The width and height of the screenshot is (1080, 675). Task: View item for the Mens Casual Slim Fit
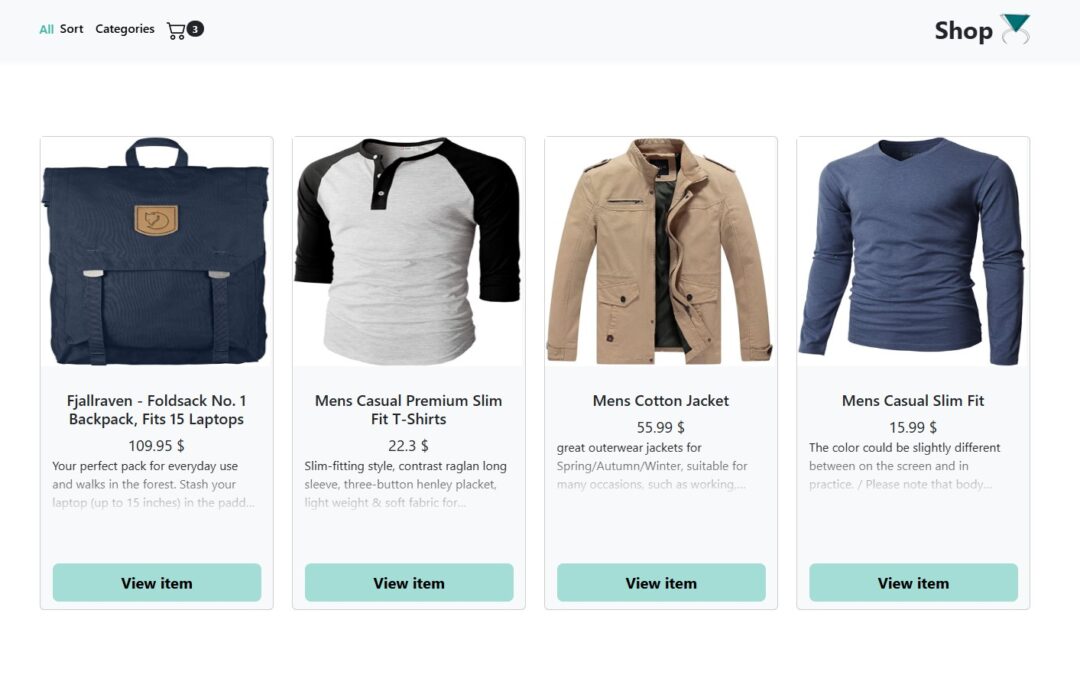point(913,582)
